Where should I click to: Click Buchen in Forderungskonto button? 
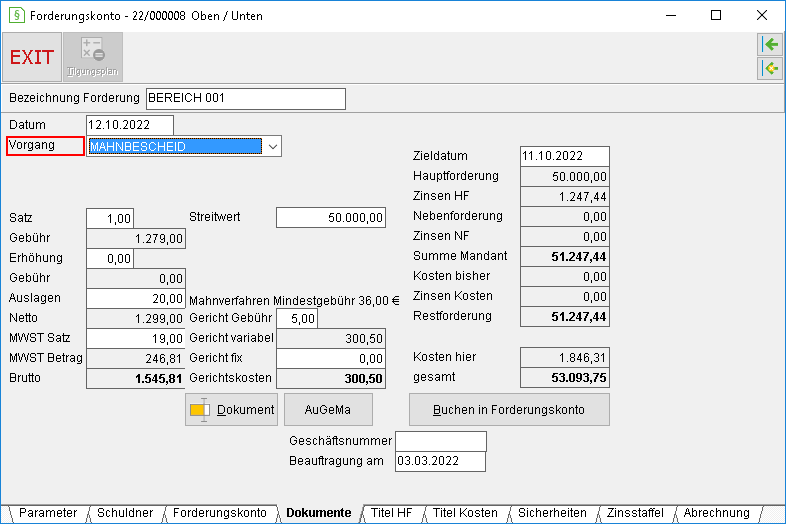tap(509, 410)
